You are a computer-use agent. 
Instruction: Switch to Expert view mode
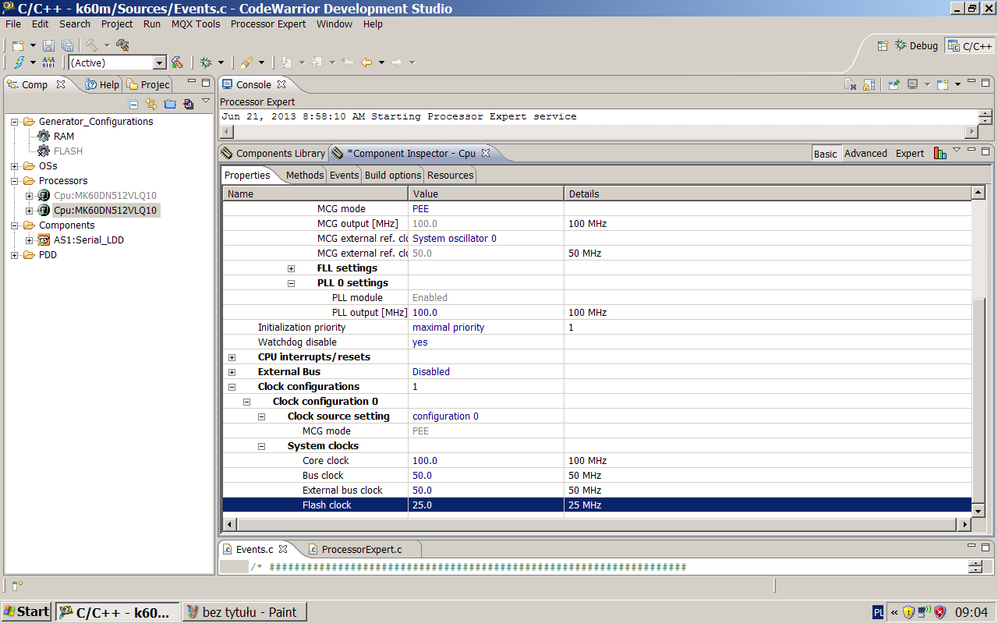tap(910, 153)
